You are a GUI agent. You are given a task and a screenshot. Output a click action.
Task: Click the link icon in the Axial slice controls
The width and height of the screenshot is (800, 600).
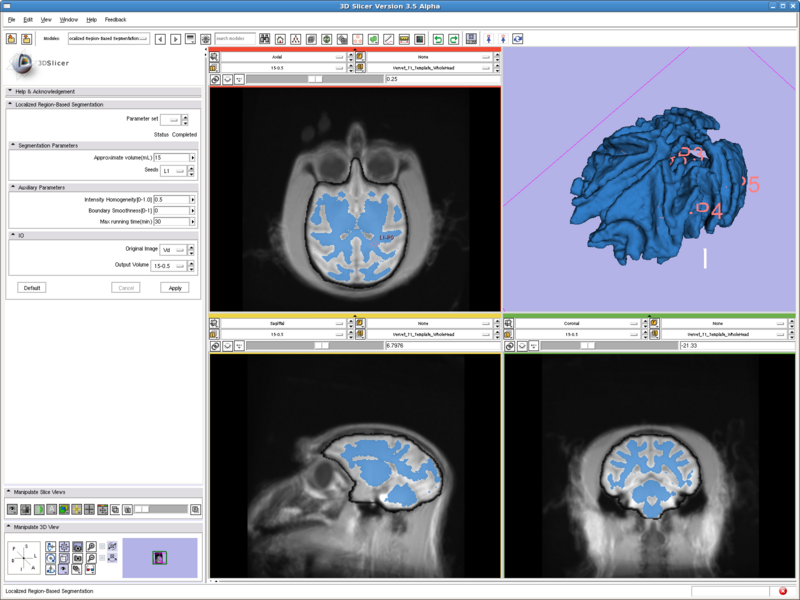216,78
